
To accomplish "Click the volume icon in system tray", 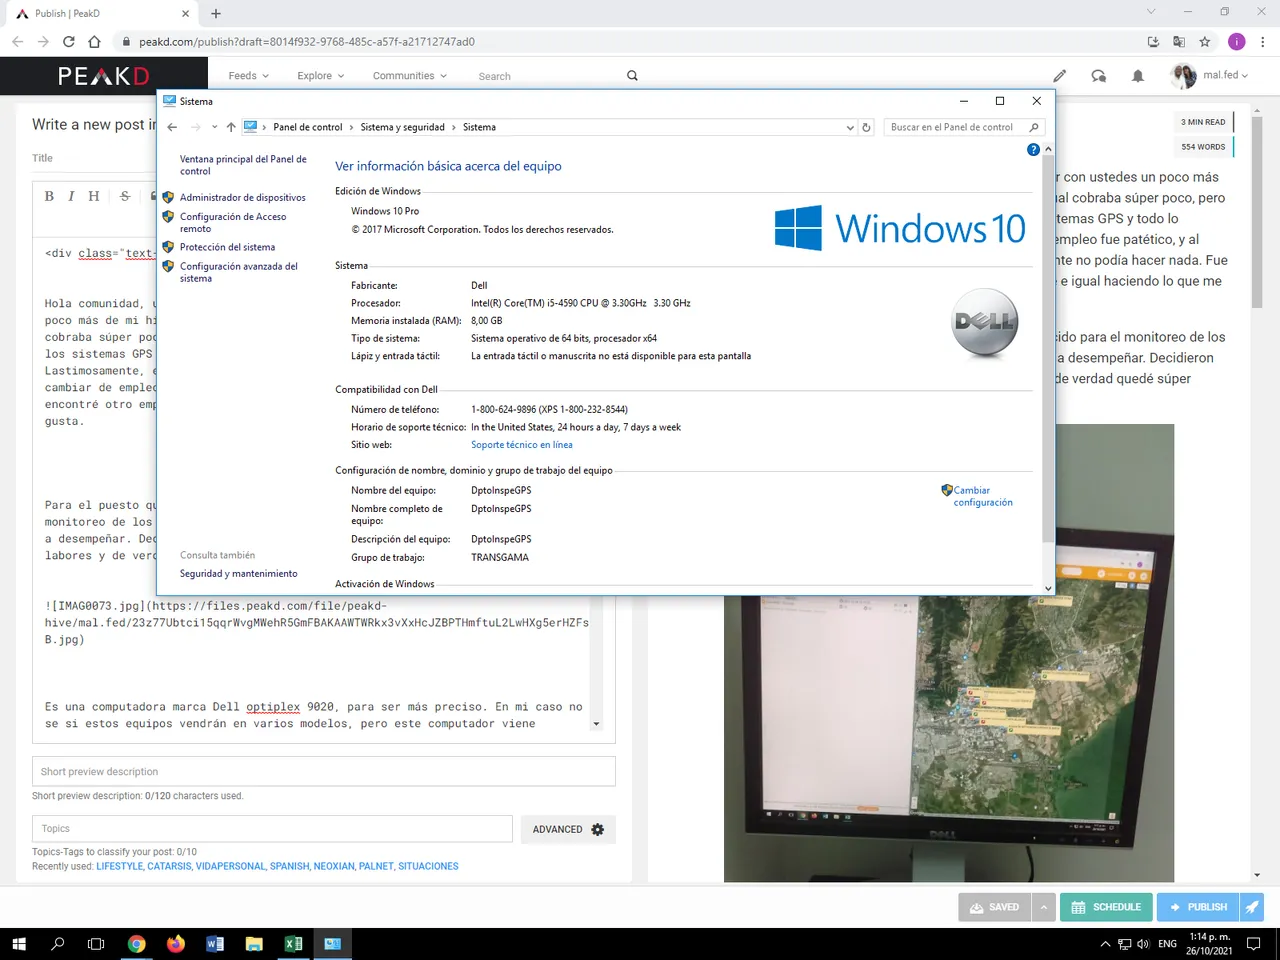I will (x=1143, y=943).
